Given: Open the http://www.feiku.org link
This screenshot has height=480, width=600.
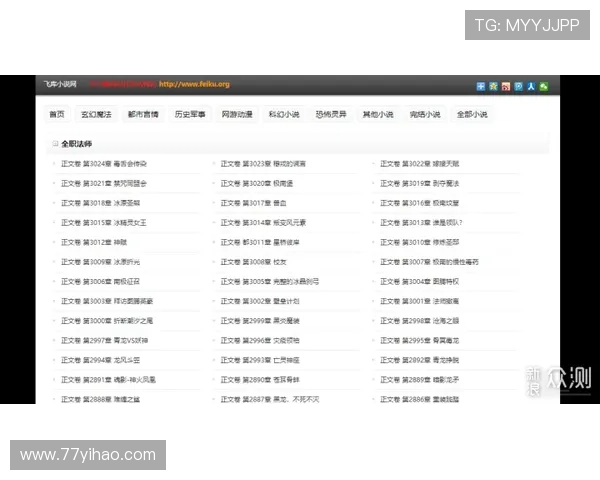Looking at the screenshot, I should click(x=194, y=84).
